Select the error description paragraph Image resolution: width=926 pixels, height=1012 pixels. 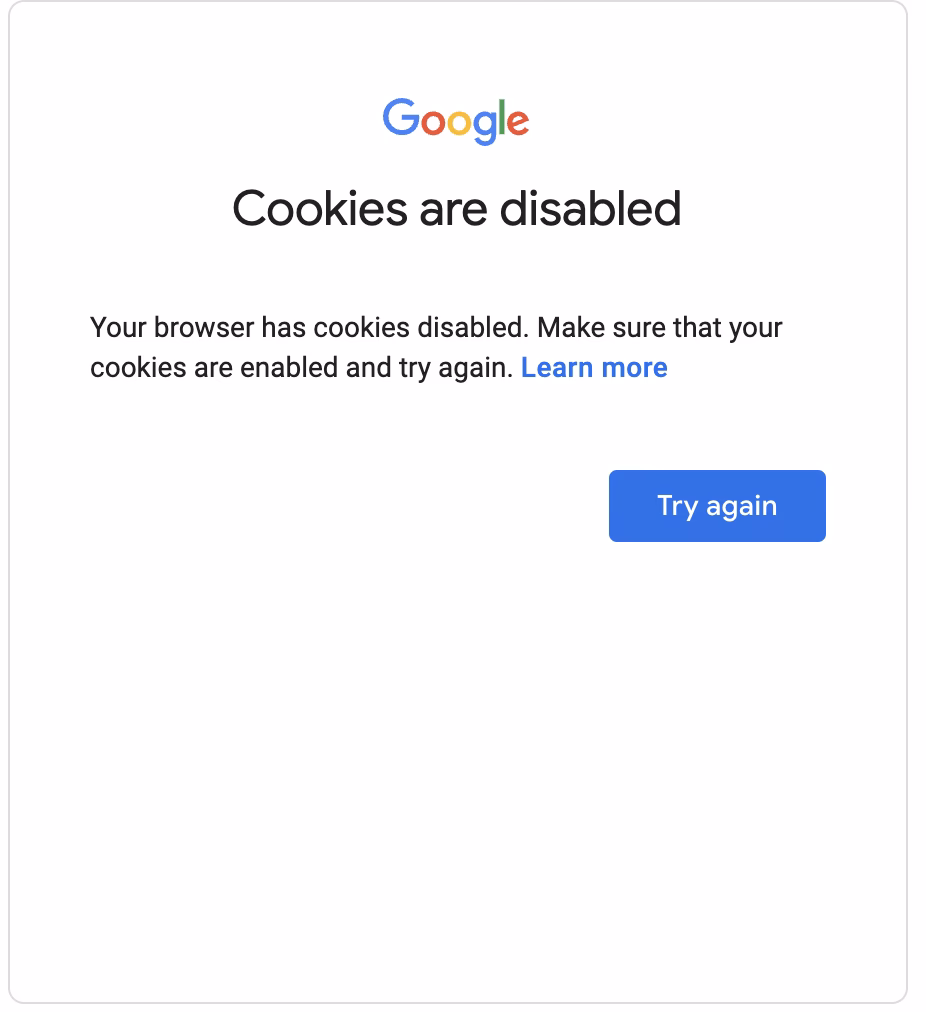tap(437, 347)
